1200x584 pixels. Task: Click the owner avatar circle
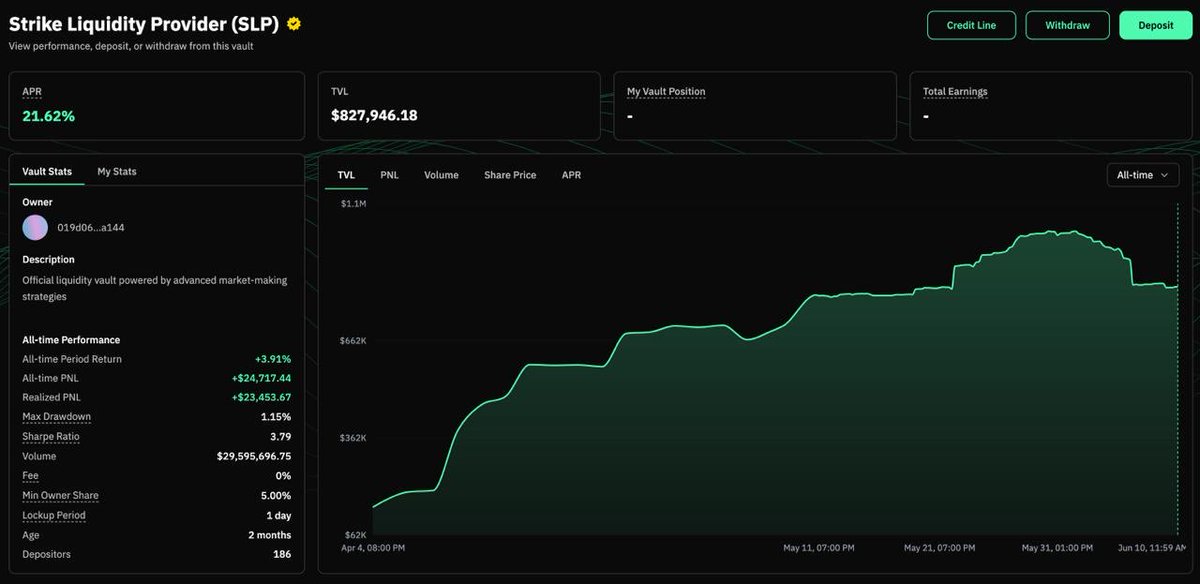(35, 227)
